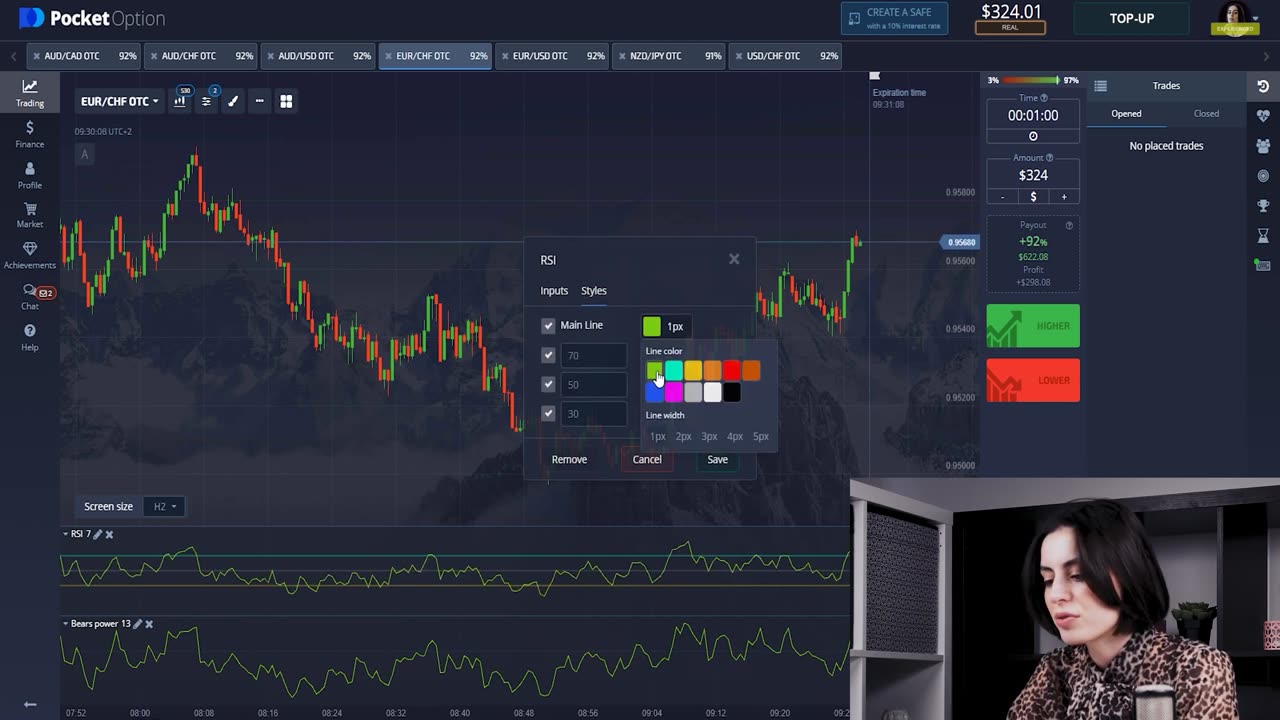Pick the red line color swatch

[x=732, y=371]
